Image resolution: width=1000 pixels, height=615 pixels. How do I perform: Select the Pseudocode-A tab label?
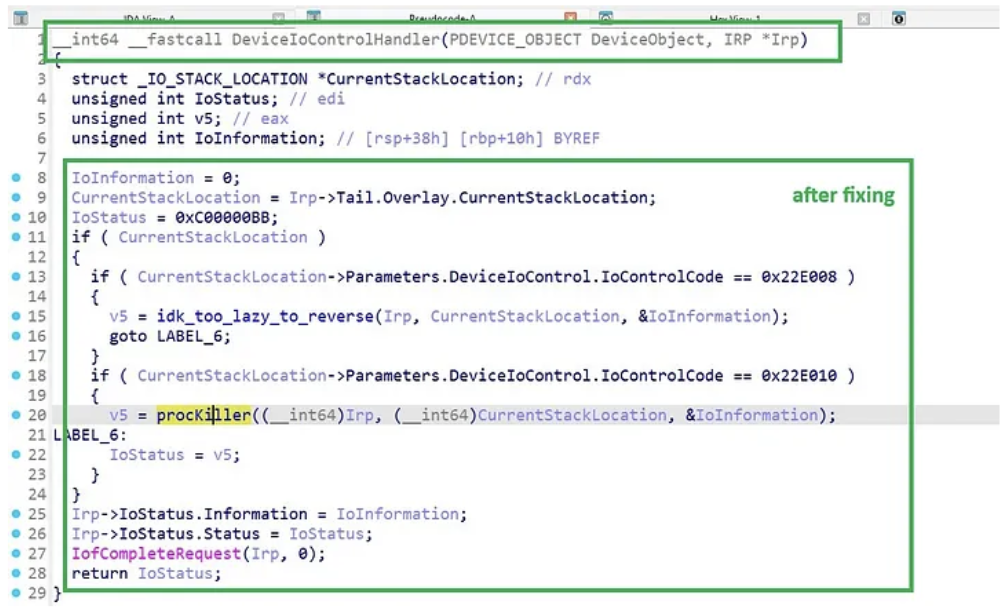pyautogui.click(x=442, y=18)
